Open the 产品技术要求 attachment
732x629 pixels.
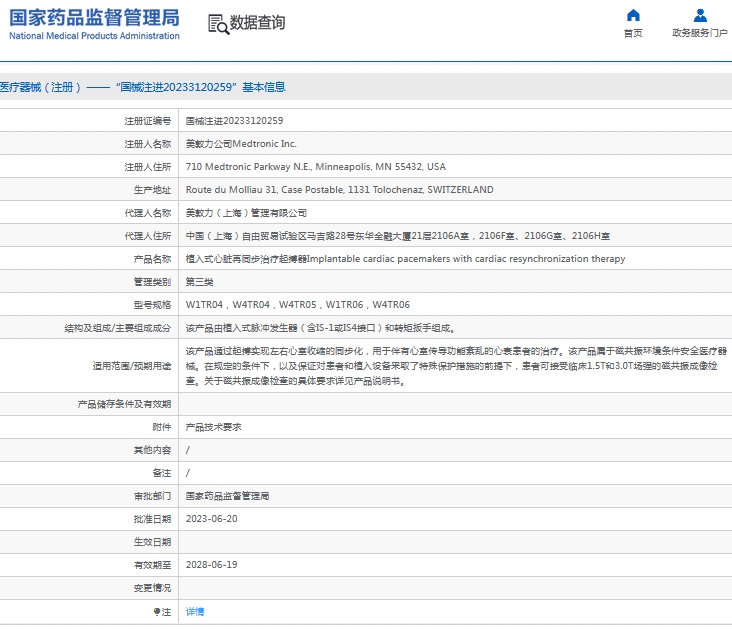(213, 427)
